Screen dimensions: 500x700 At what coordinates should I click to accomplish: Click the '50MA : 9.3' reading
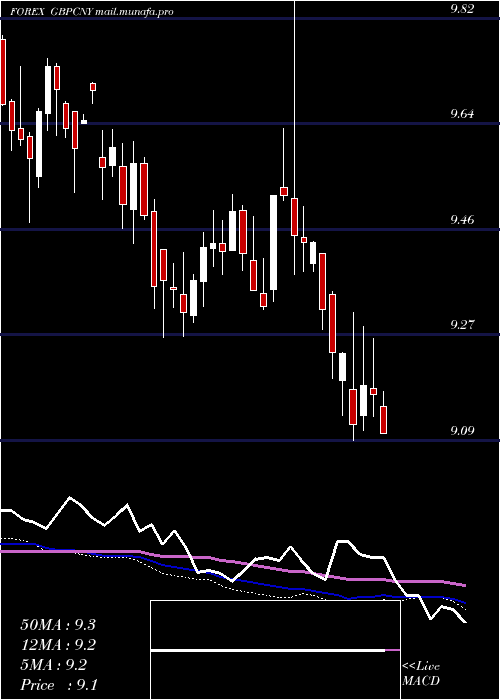[58, 625]
